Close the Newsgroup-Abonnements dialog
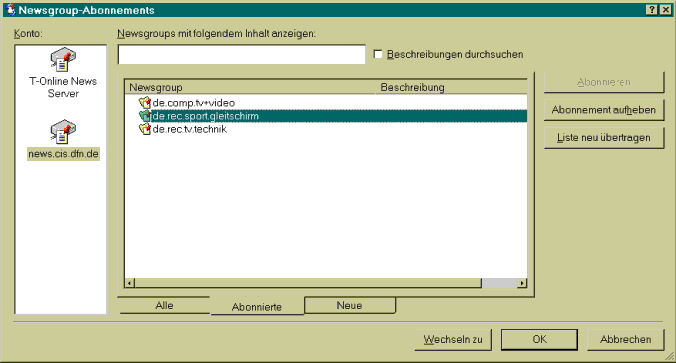Screen dimensions: 676x363 tap(665, 10)
